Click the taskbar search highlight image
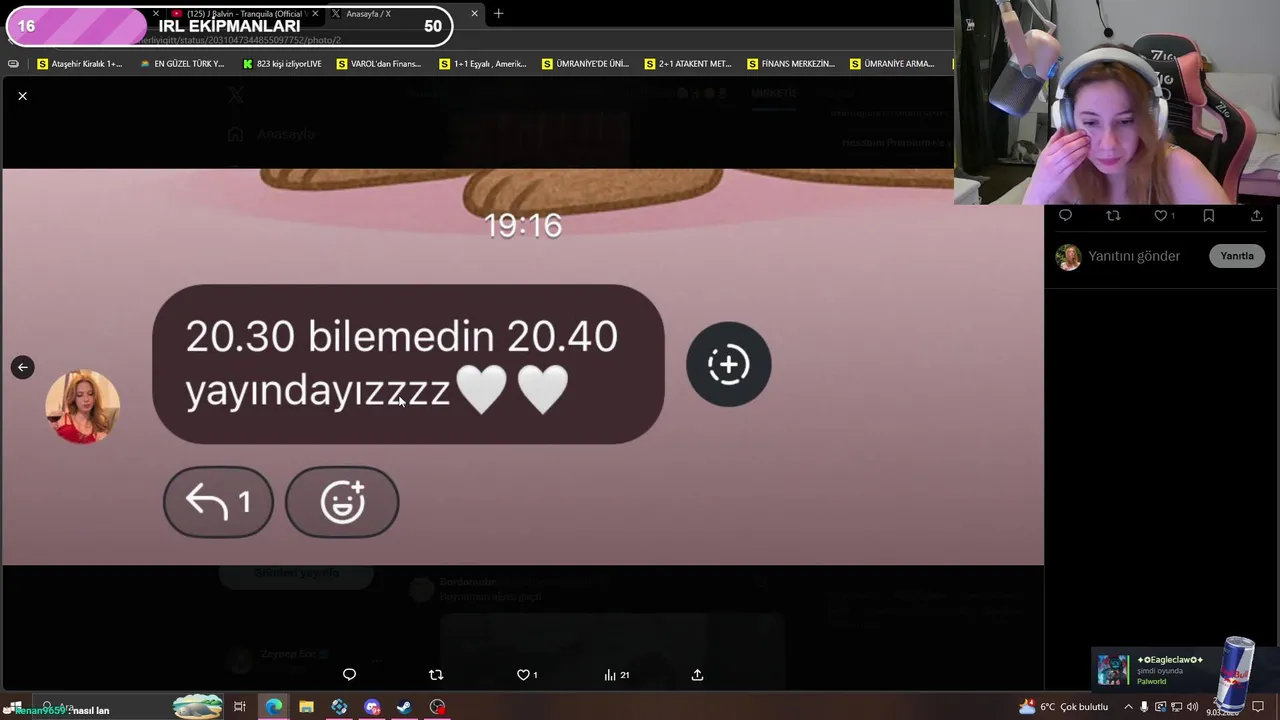The image size is (1280, 720). coord(197,706)
